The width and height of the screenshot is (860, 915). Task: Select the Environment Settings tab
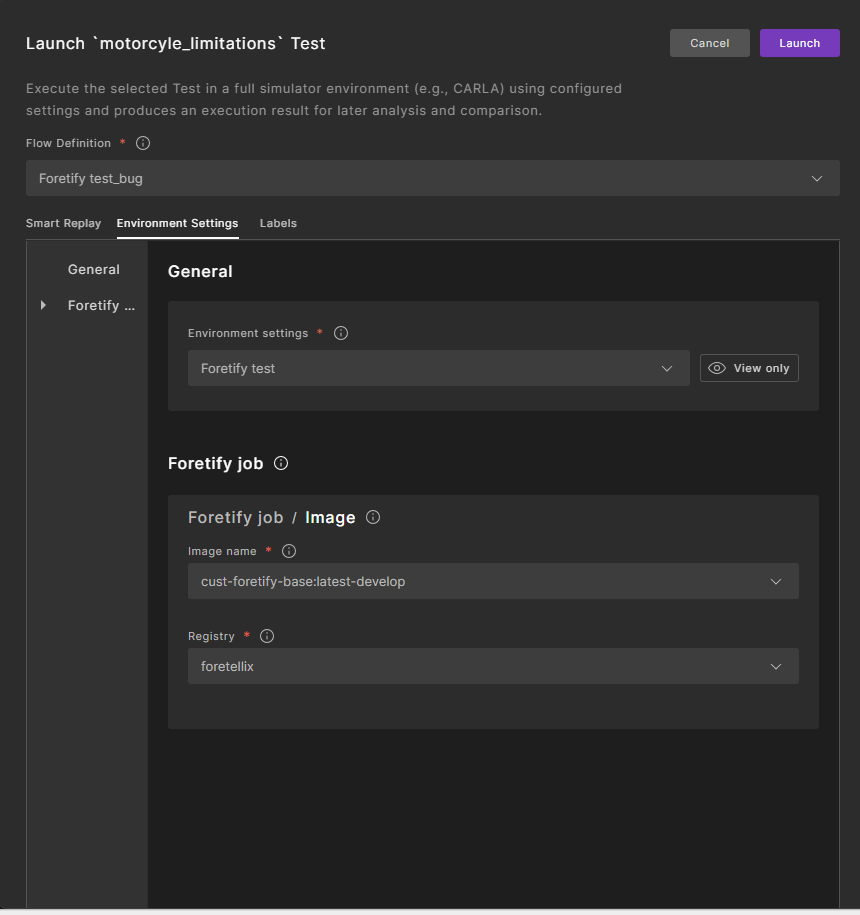click(x=177, y=223)
